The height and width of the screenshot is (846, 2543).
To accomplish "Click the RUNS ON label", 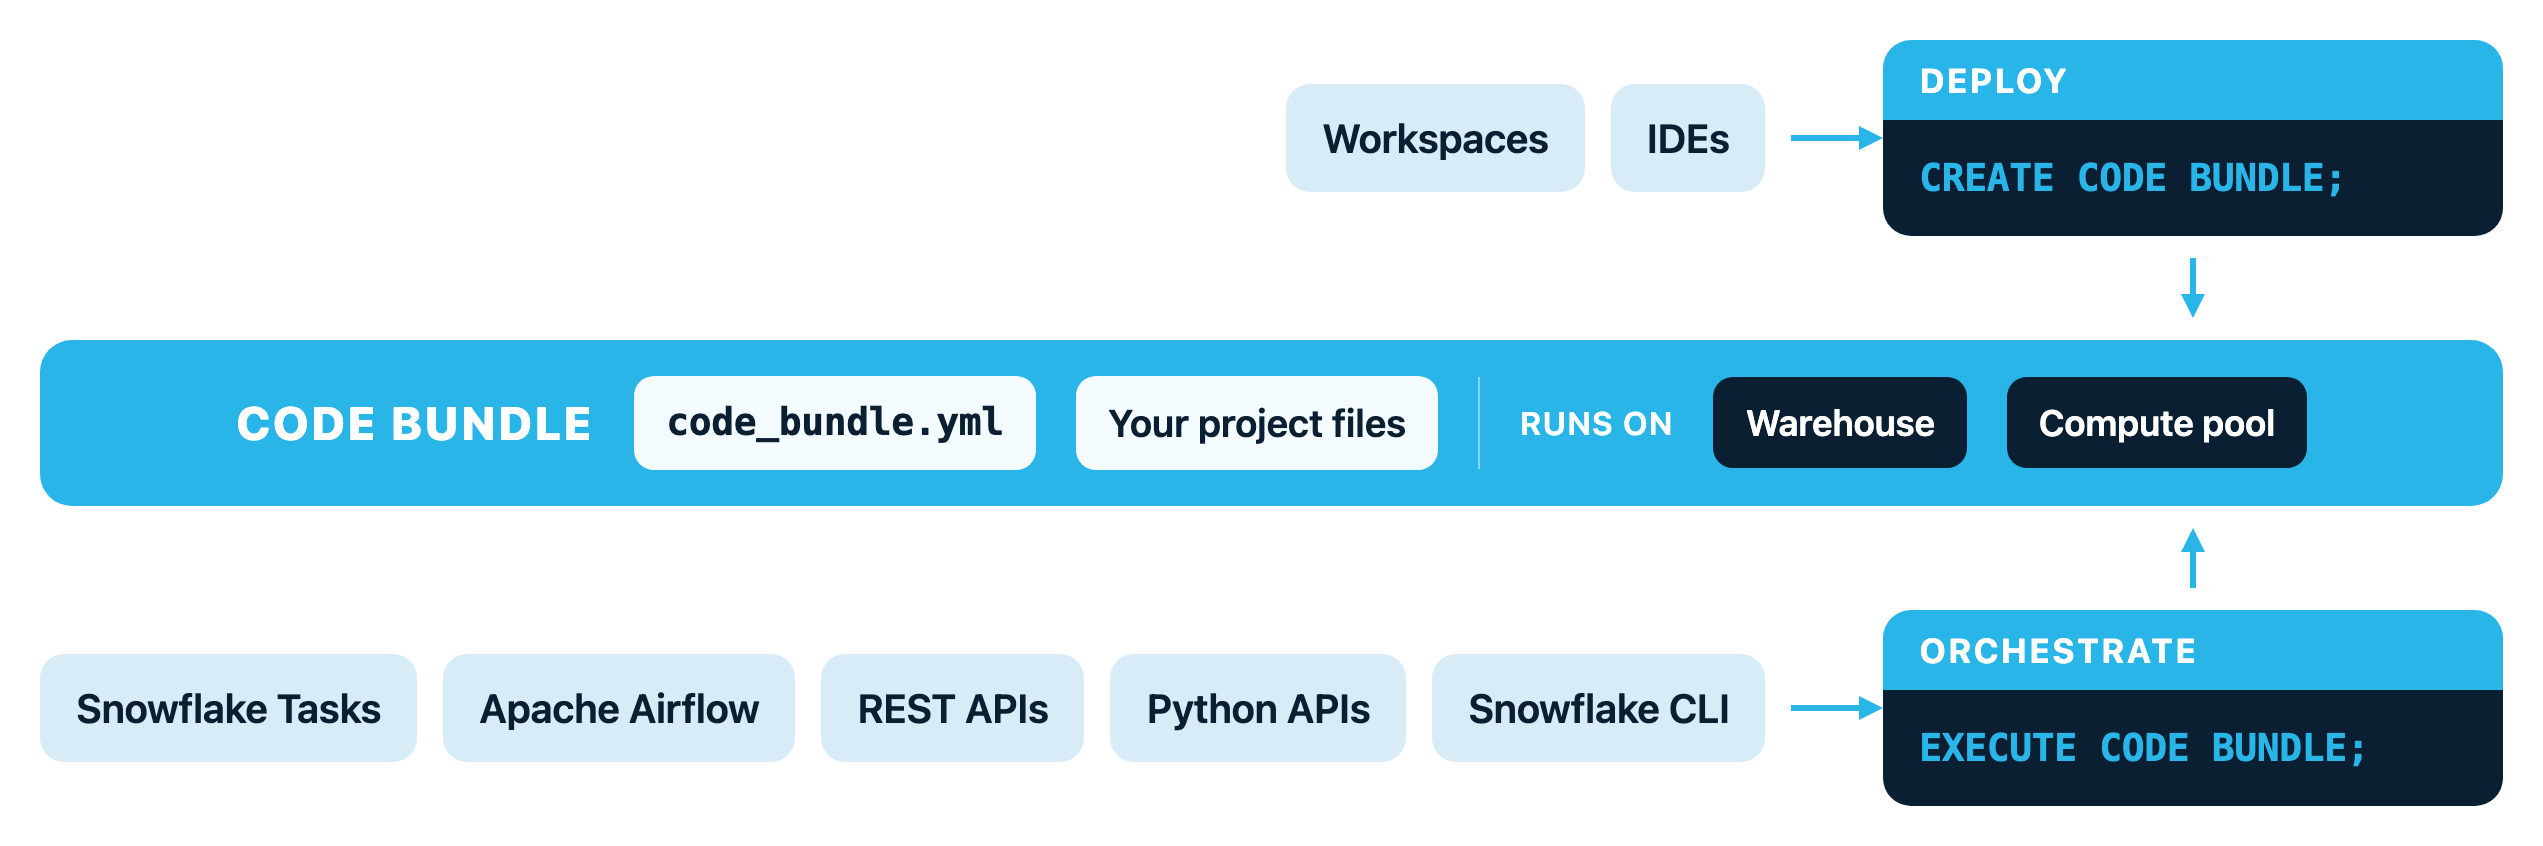I will point(1596,424).
